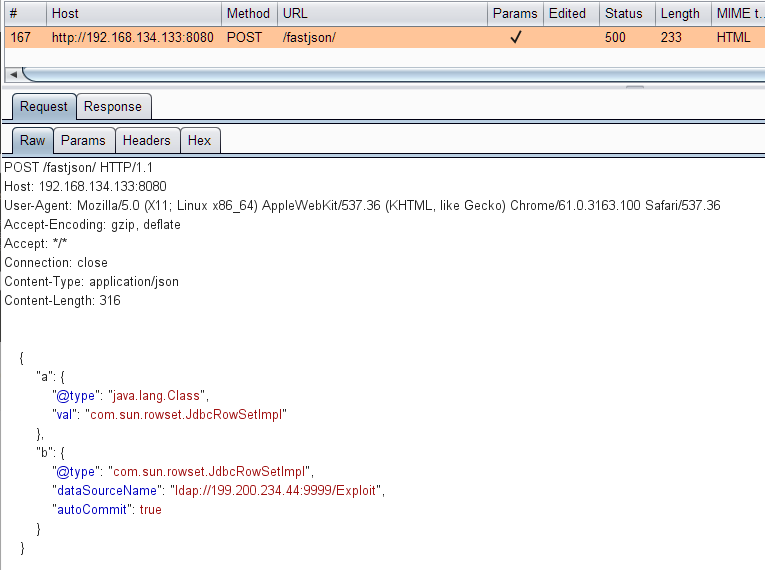This screenshot has width=765, height=570.
Task: Switch to the Request tab
Action: pos(44,106)
